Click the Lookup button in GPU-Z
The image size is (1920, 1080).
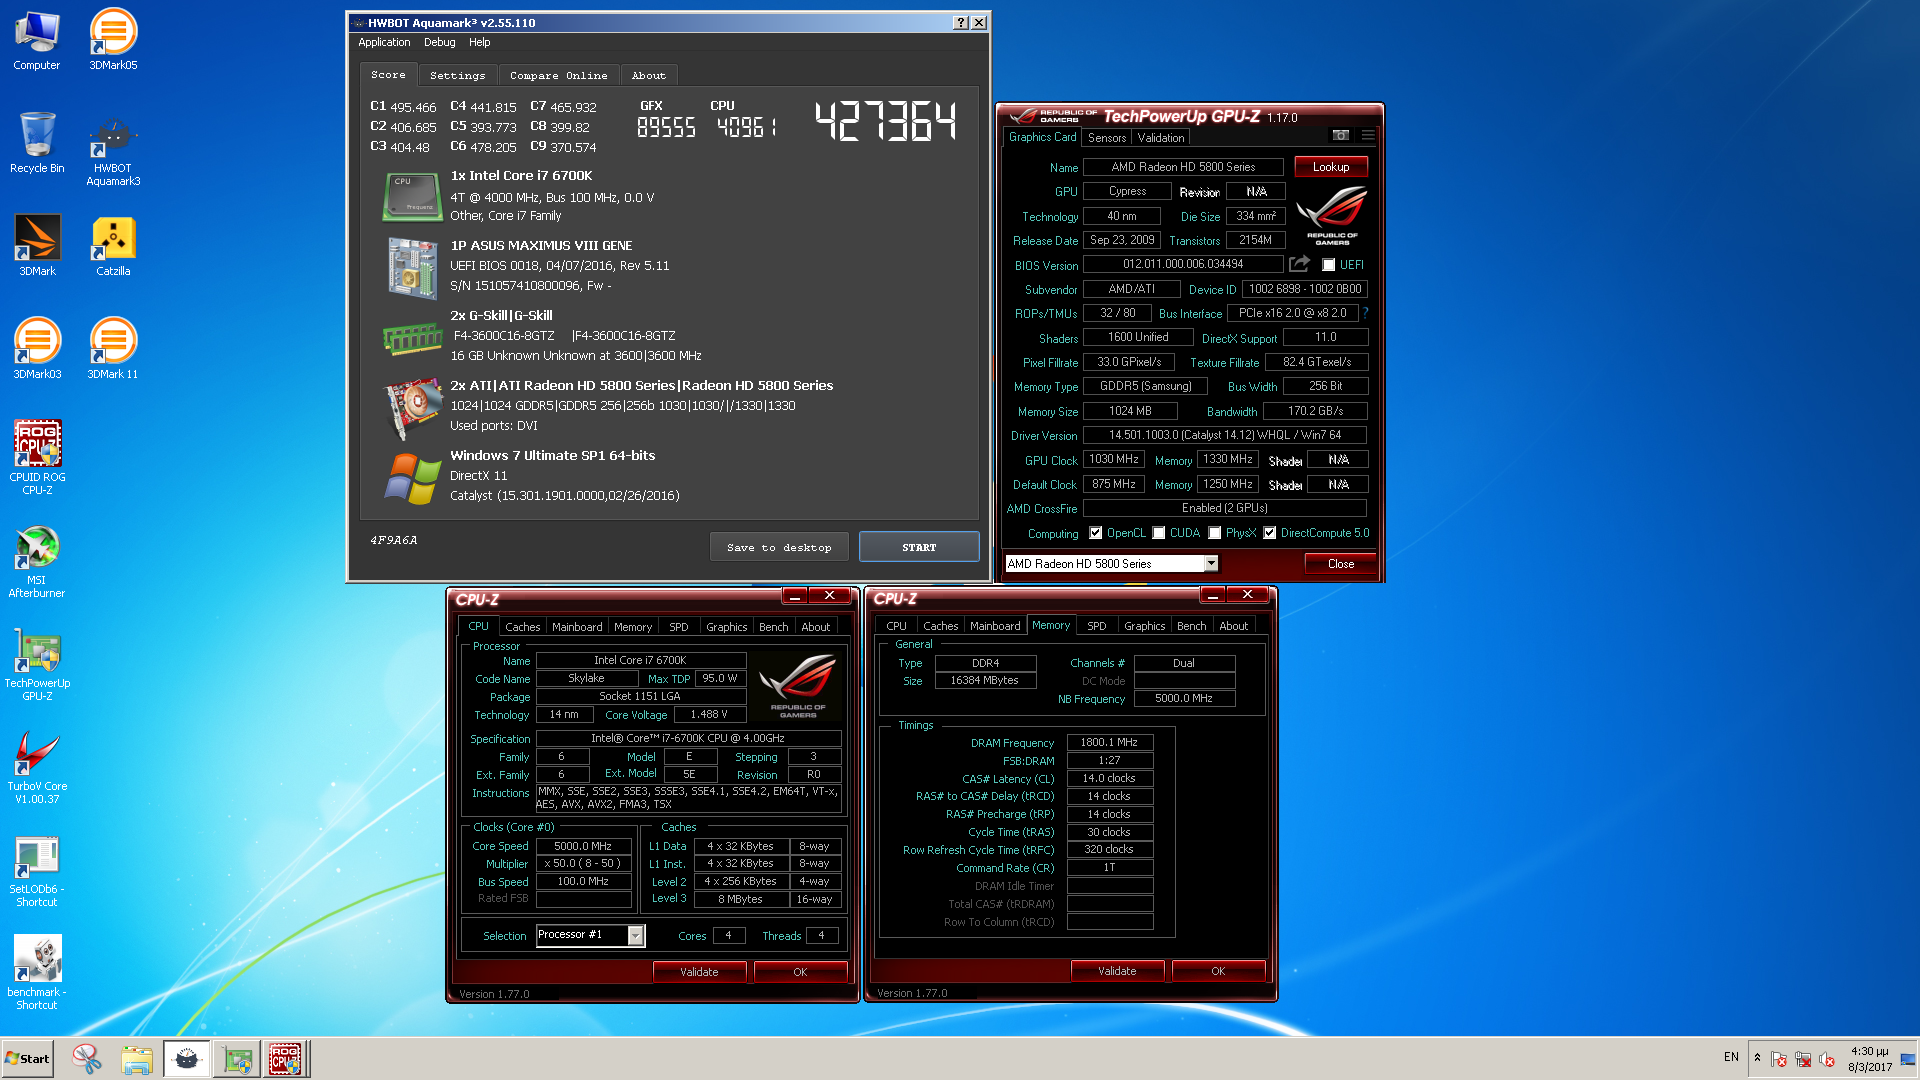tap(1330, 167)
